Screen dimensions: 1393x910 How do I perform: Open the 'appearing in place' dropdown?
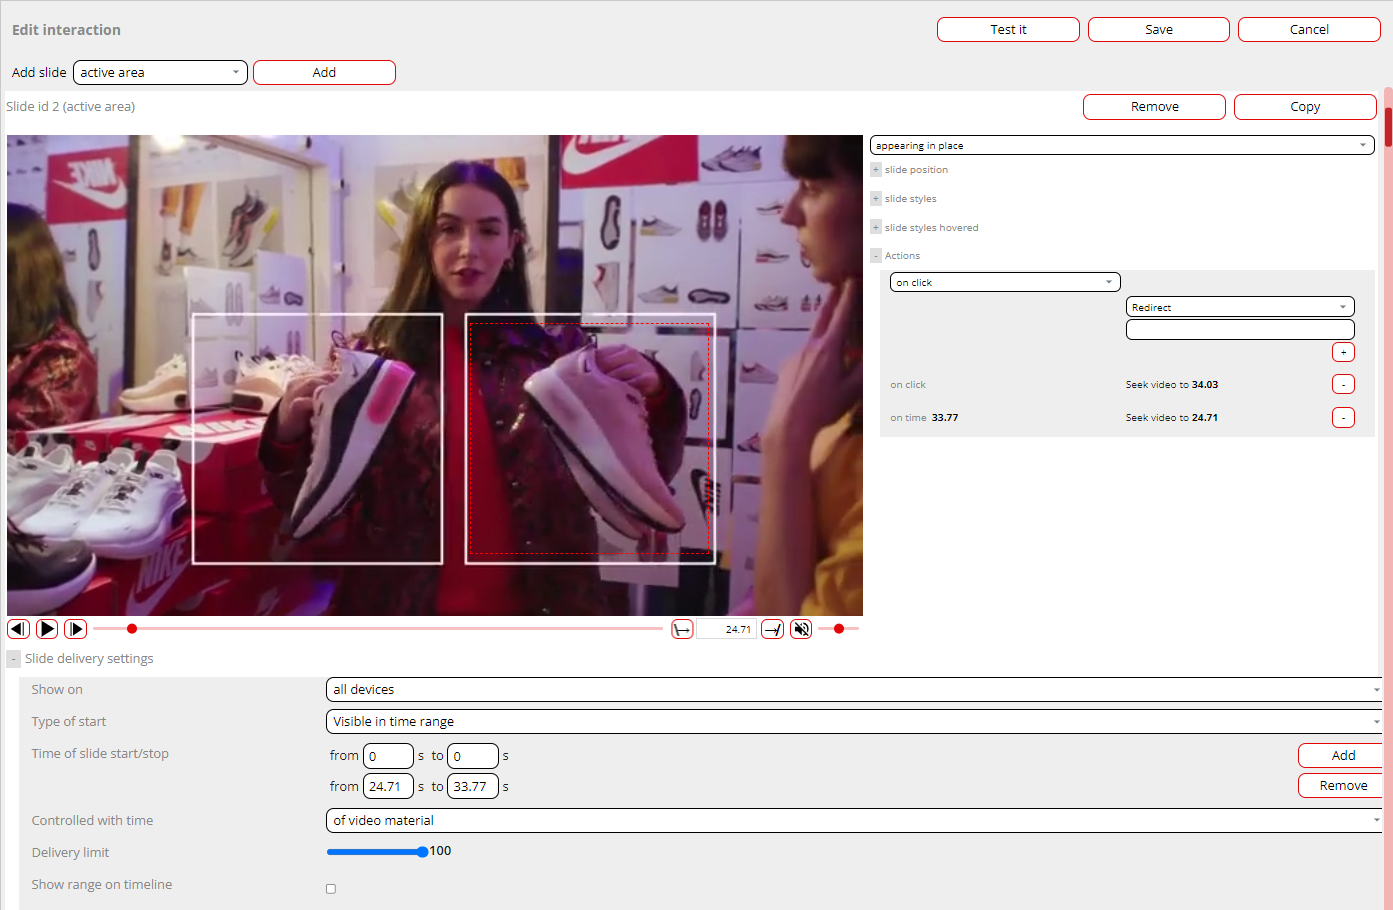pyautogui.click(x=1121, y=146)
